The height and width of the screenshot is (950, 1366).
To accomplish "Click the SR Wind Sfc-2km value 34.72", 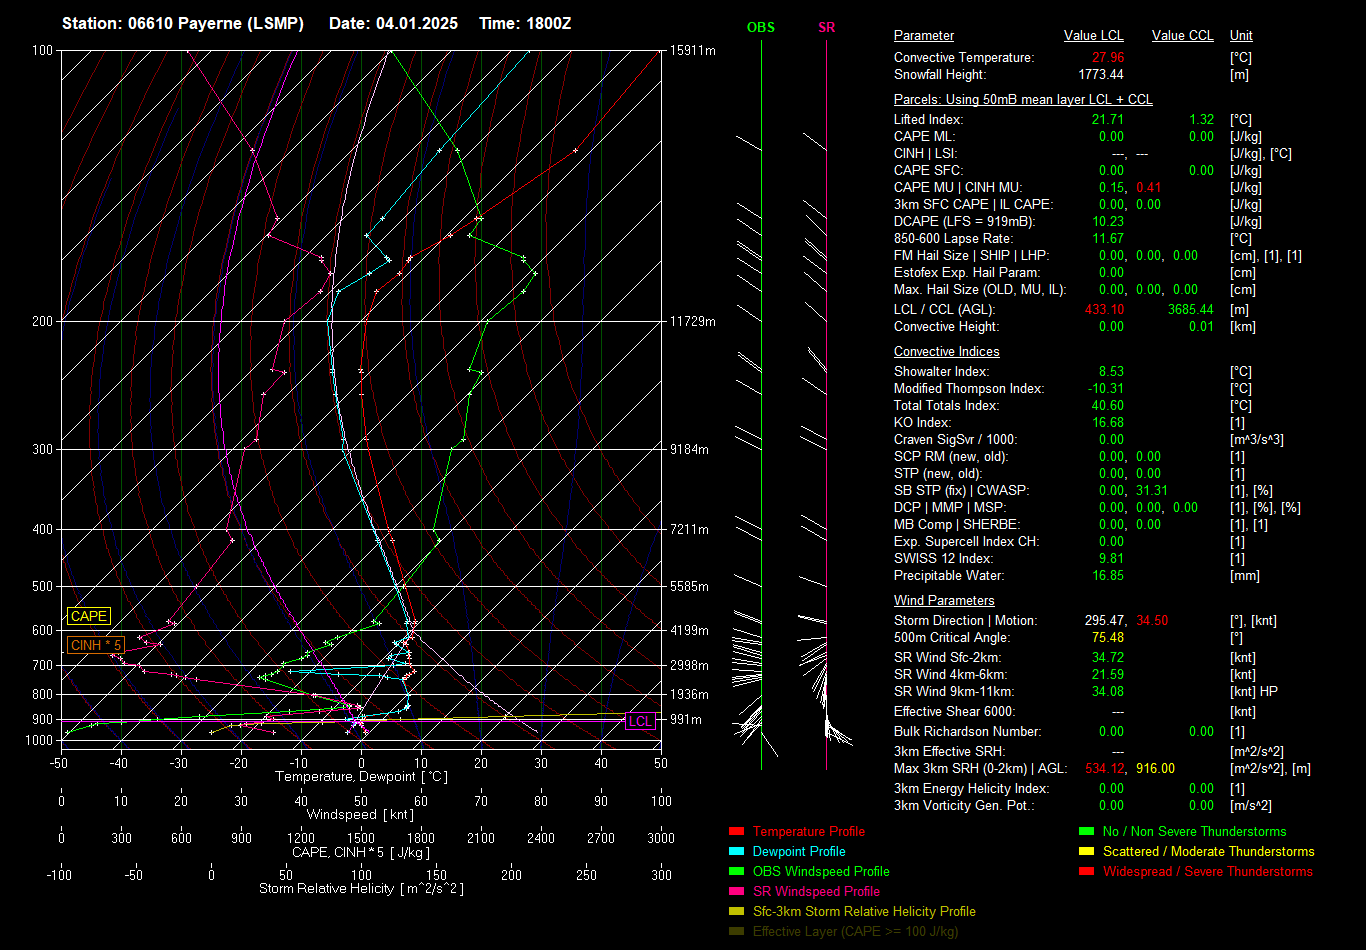I will point(1108,658).
